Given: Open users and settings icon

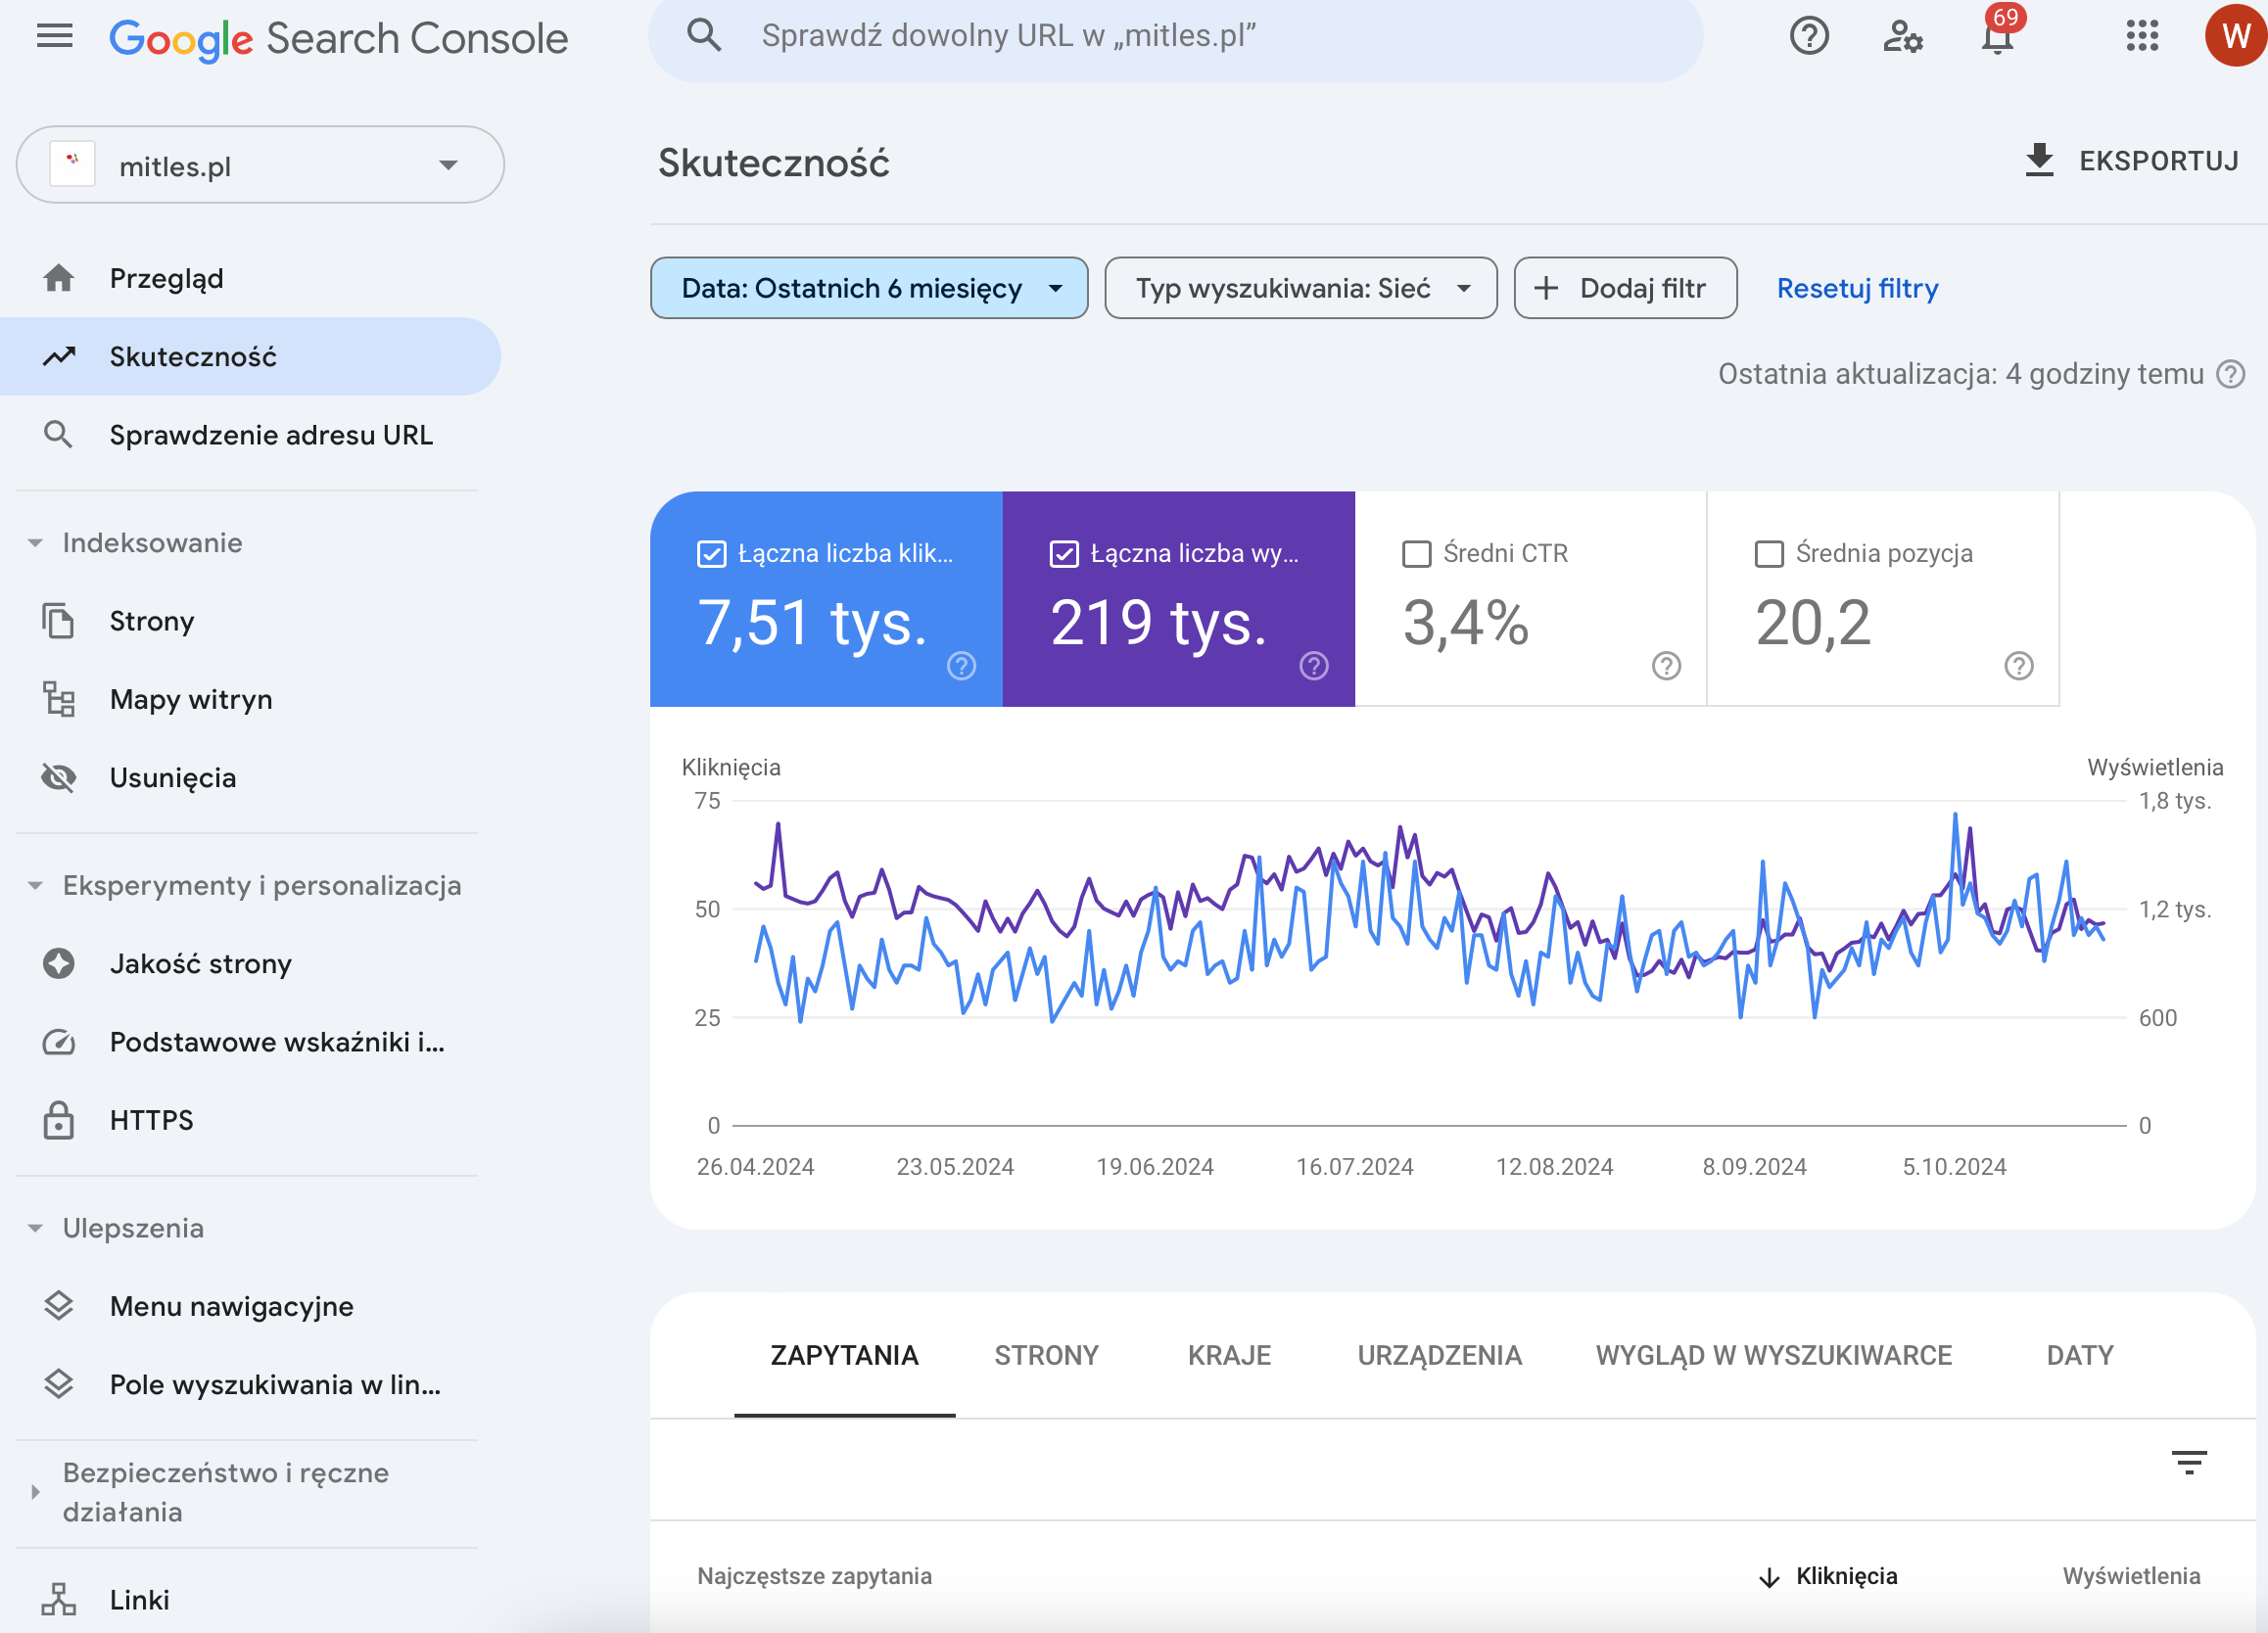Looking at the screenshot, I should click(1902, 37).
